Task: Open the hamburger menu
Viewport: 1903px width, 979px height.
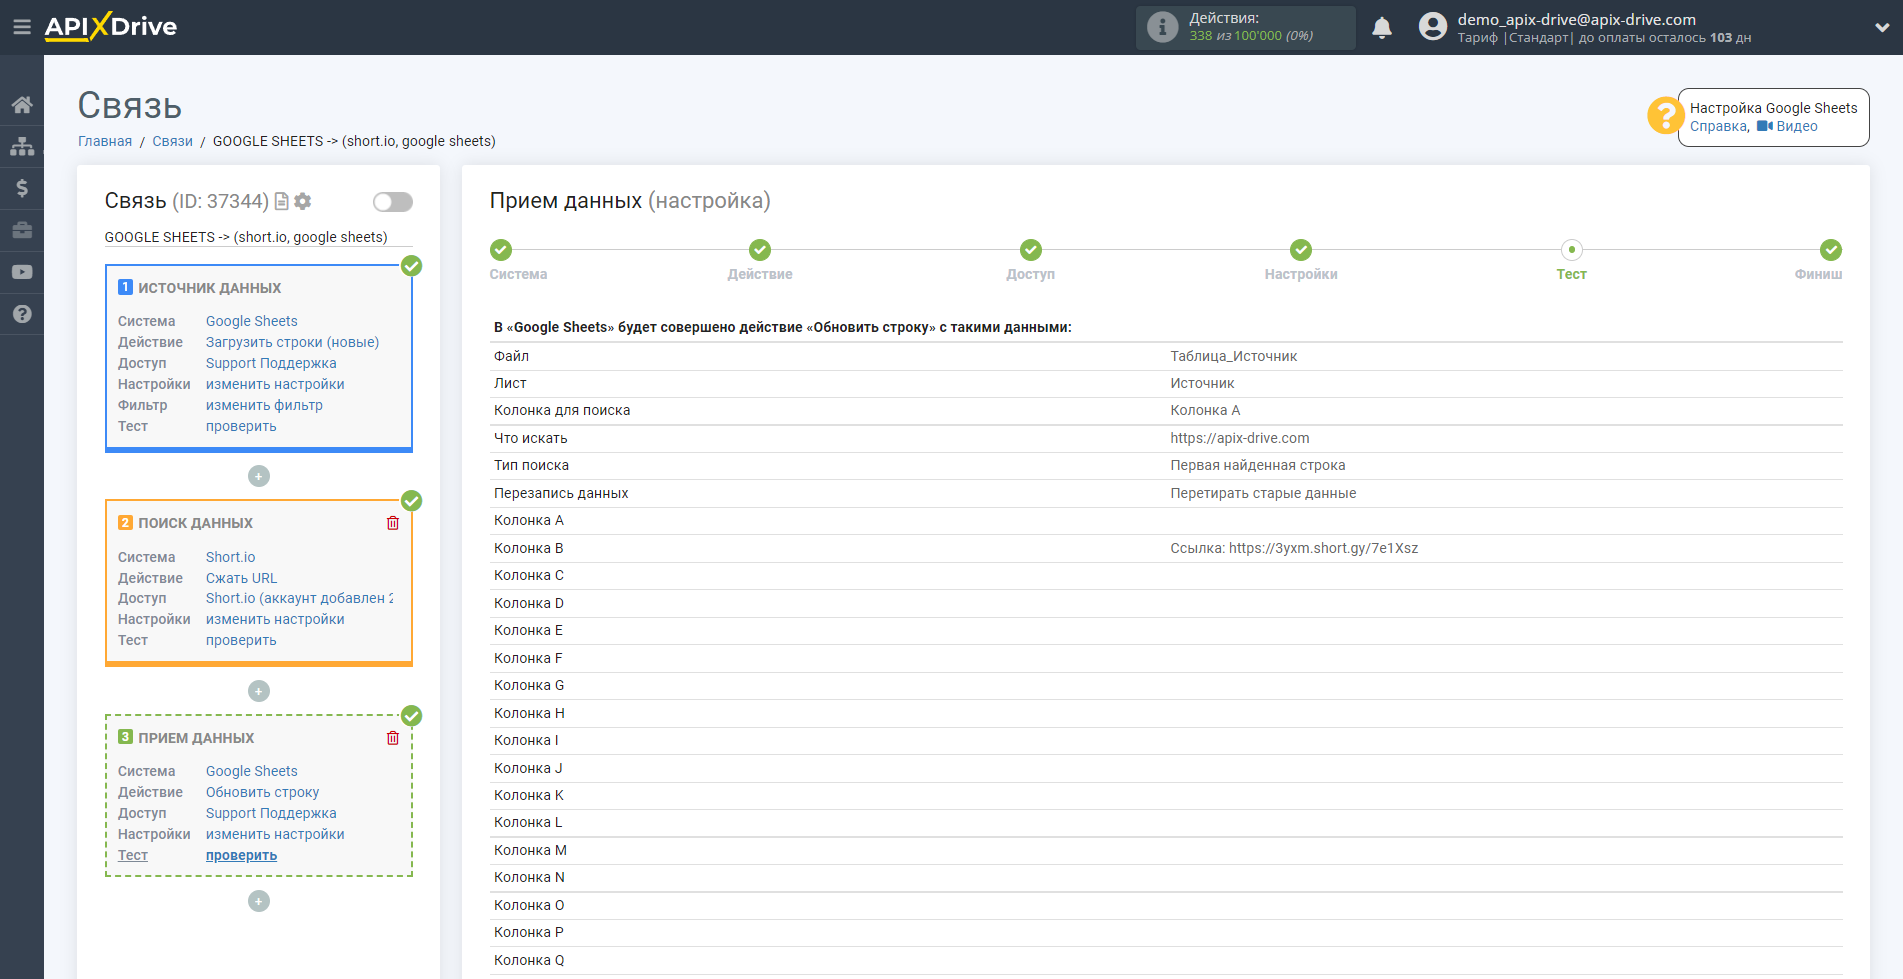Action: point(21,27)
